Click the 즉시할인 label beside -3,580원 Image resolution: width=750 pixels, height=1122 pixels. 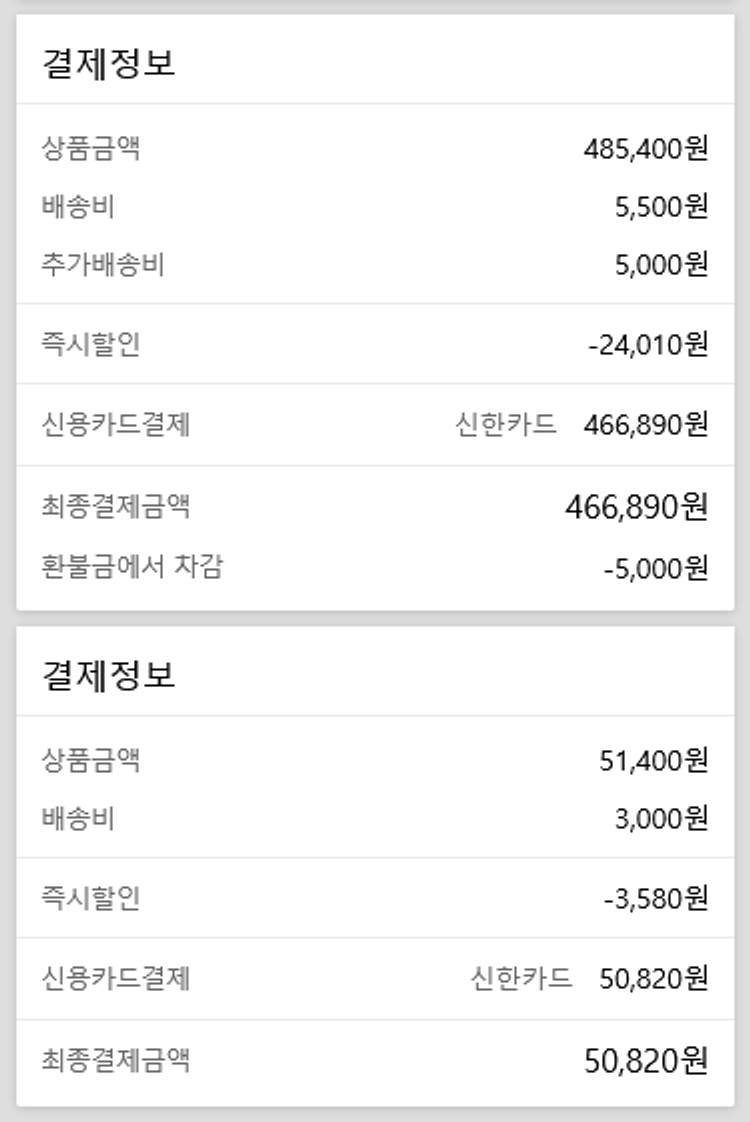pyautogui.click(x=91, y=898)
